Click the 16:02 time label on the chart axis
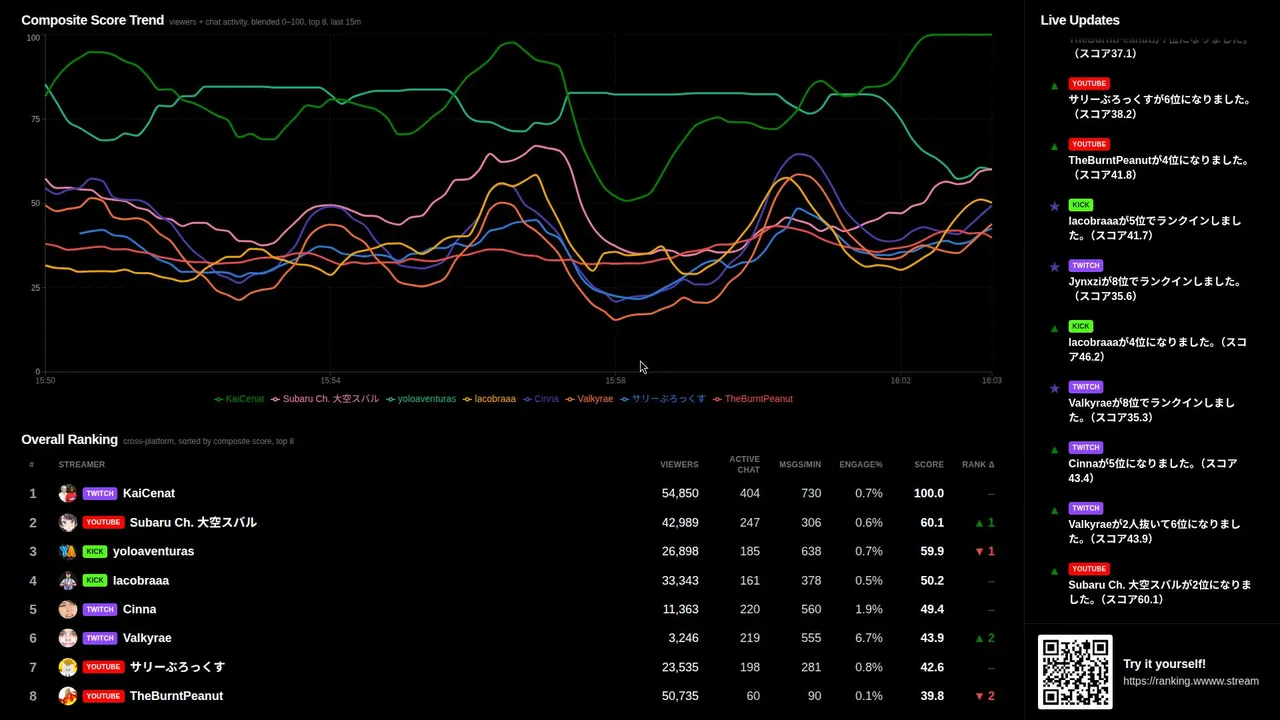 [x=901, y=381]
